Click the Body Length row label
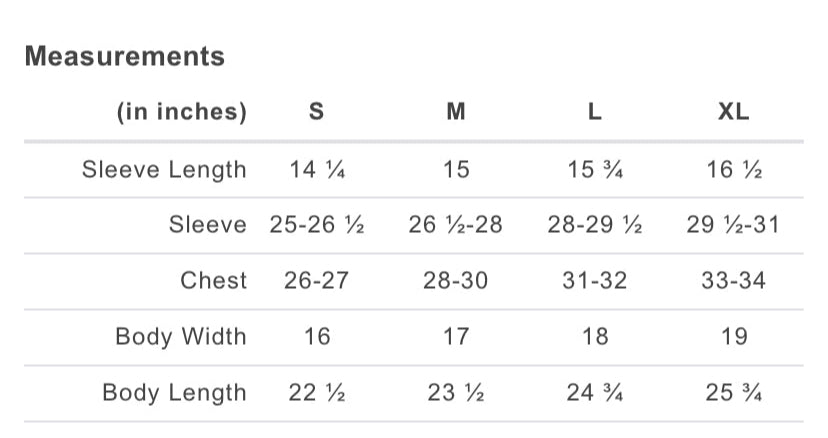The height and width of the screenshot is (438, 828). pyautogui.click(x=174, y=392)
